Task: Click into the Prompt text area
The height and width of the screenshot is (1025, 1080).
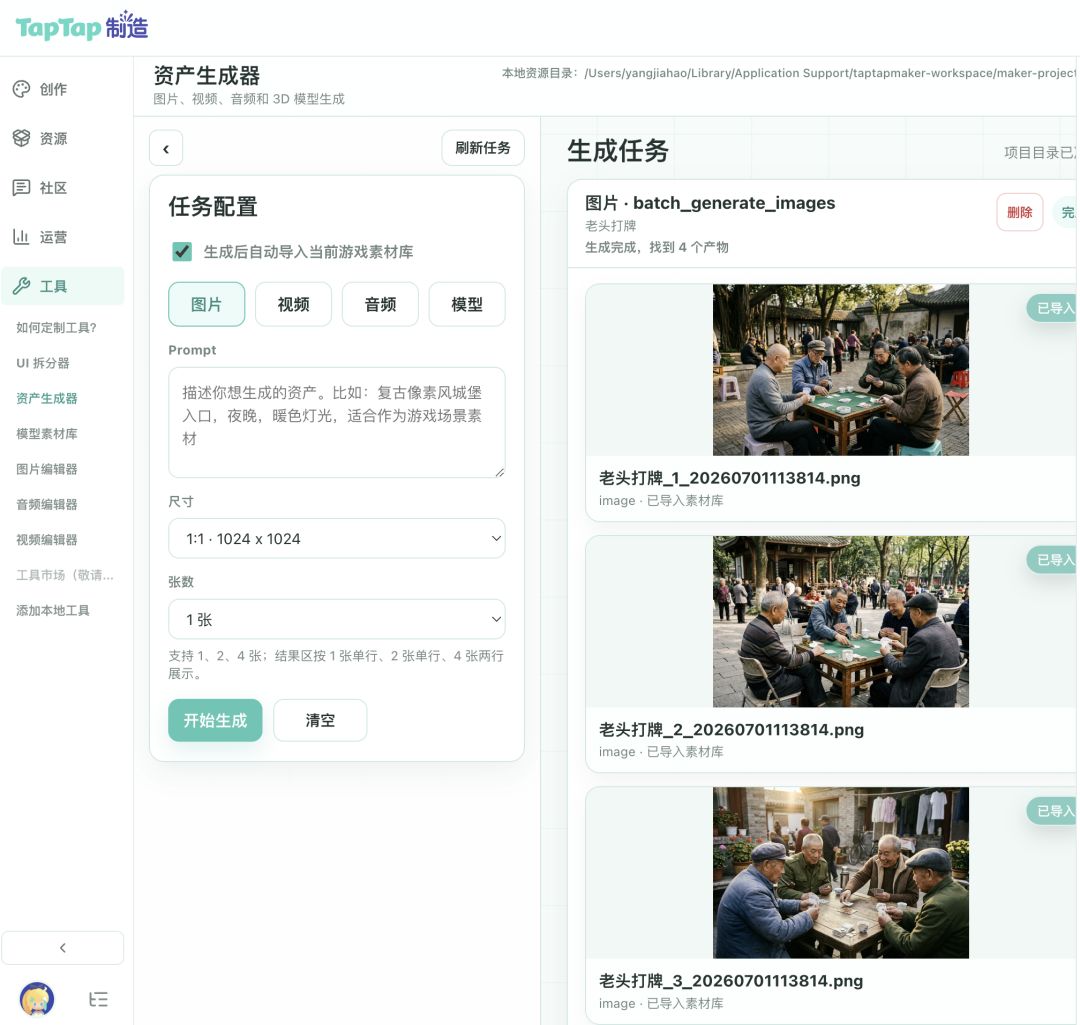Action: coord(337,422)
